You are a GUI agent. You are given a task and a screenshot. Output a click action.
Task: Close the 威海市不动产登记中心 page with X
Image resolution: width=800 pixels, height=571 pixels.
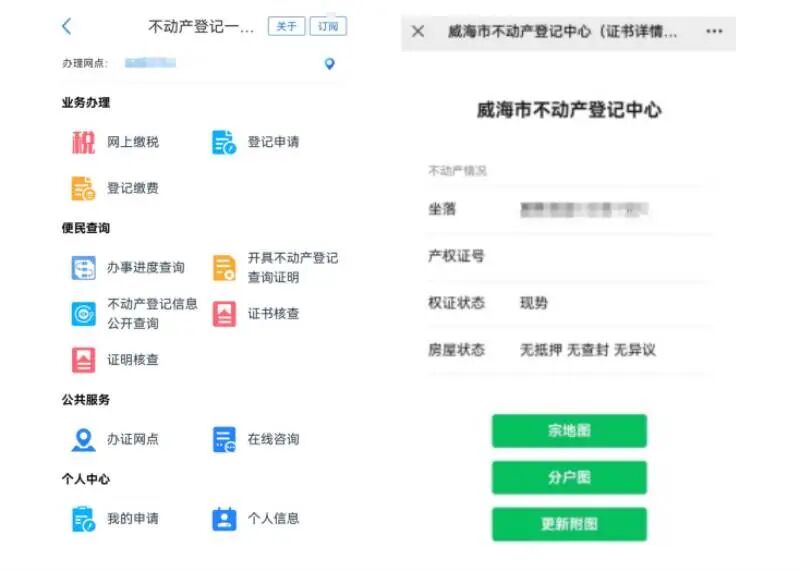(418, 32)
